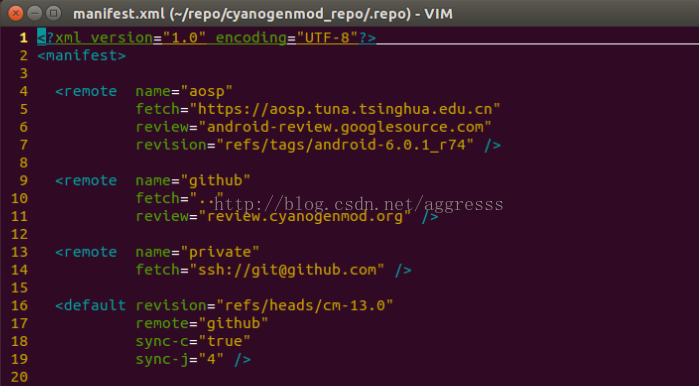Maximize the VIM window
Viewport: 699px width, 386px height.
(x=53, y=13)
